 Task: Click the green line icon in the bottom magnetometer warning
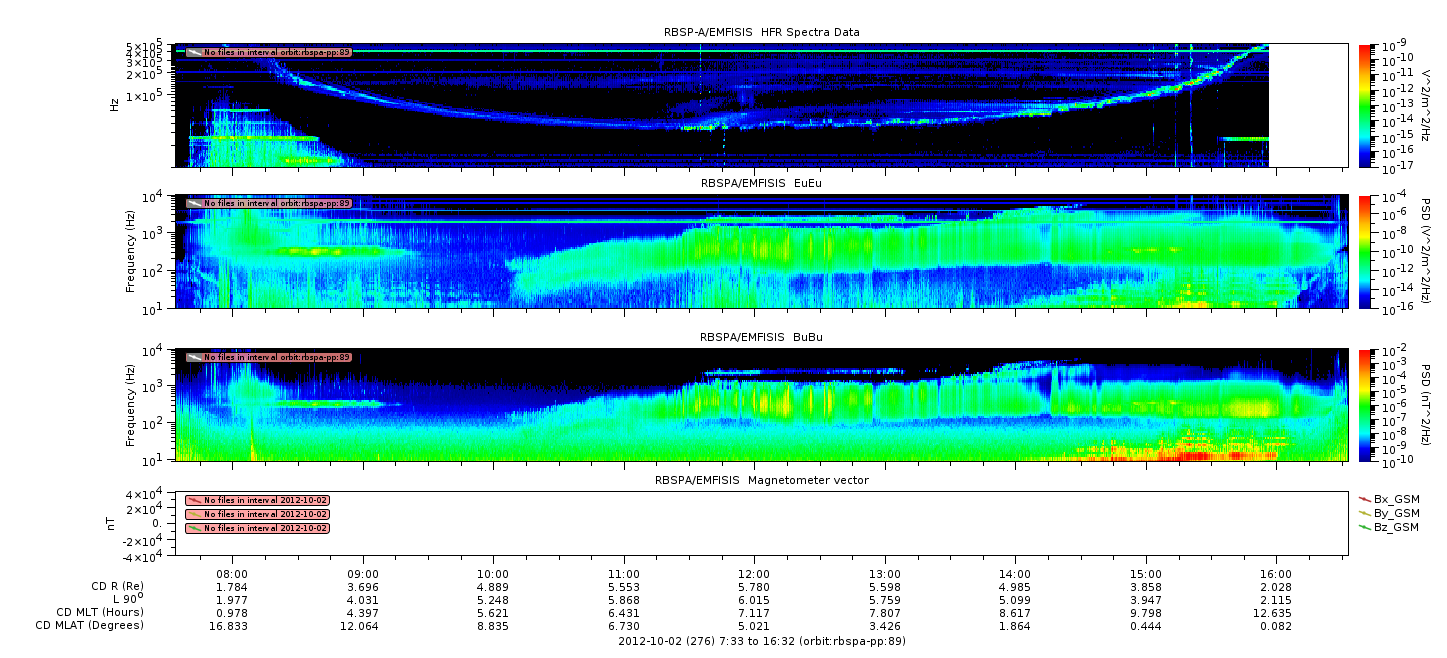coord(194,528)
